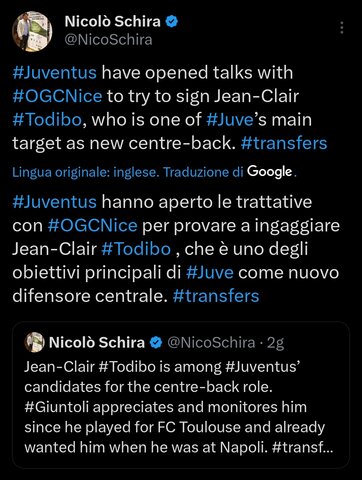Open #OGCNice hashtag in the English tweet
The image size is (362, 480).
coord(57,96)
